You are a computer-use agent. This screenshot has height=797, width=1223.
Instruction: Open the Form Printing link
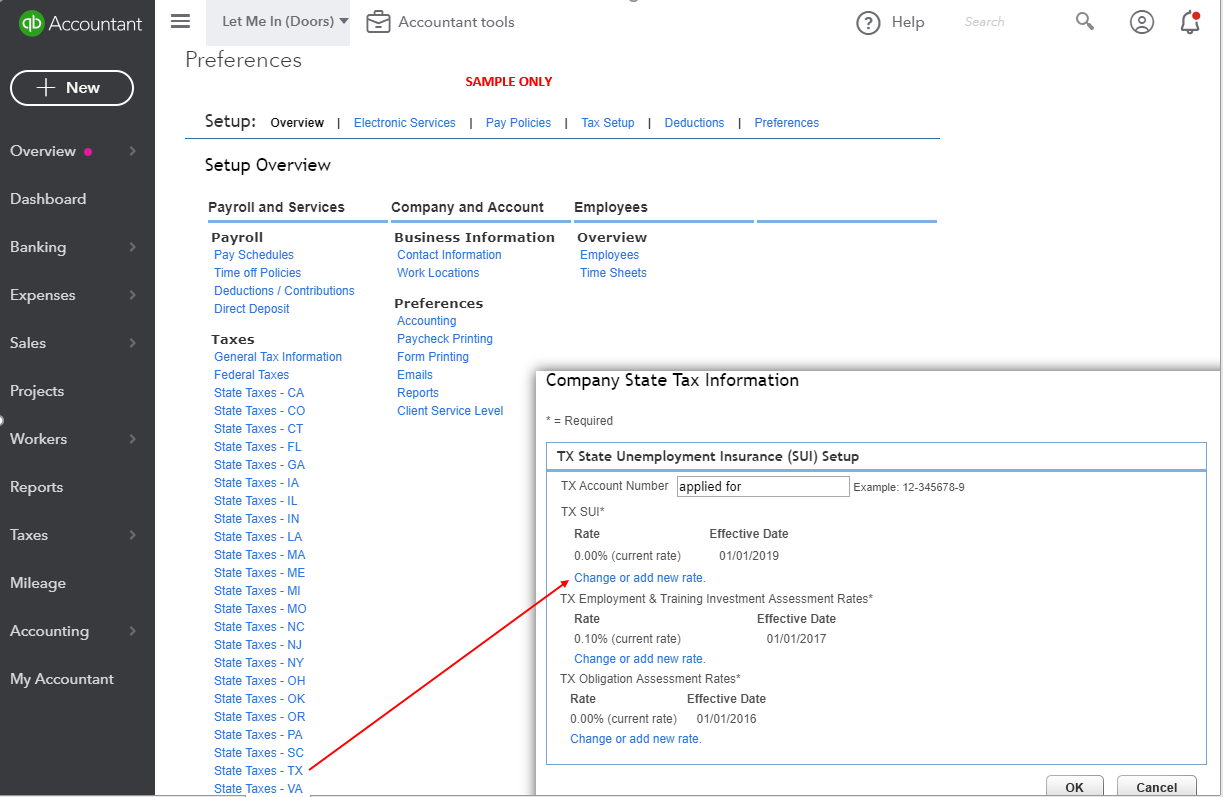433,357
